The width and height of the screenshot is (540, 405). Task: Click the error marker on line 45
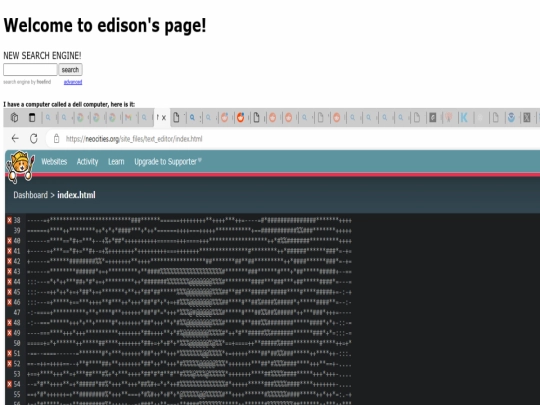10,292
